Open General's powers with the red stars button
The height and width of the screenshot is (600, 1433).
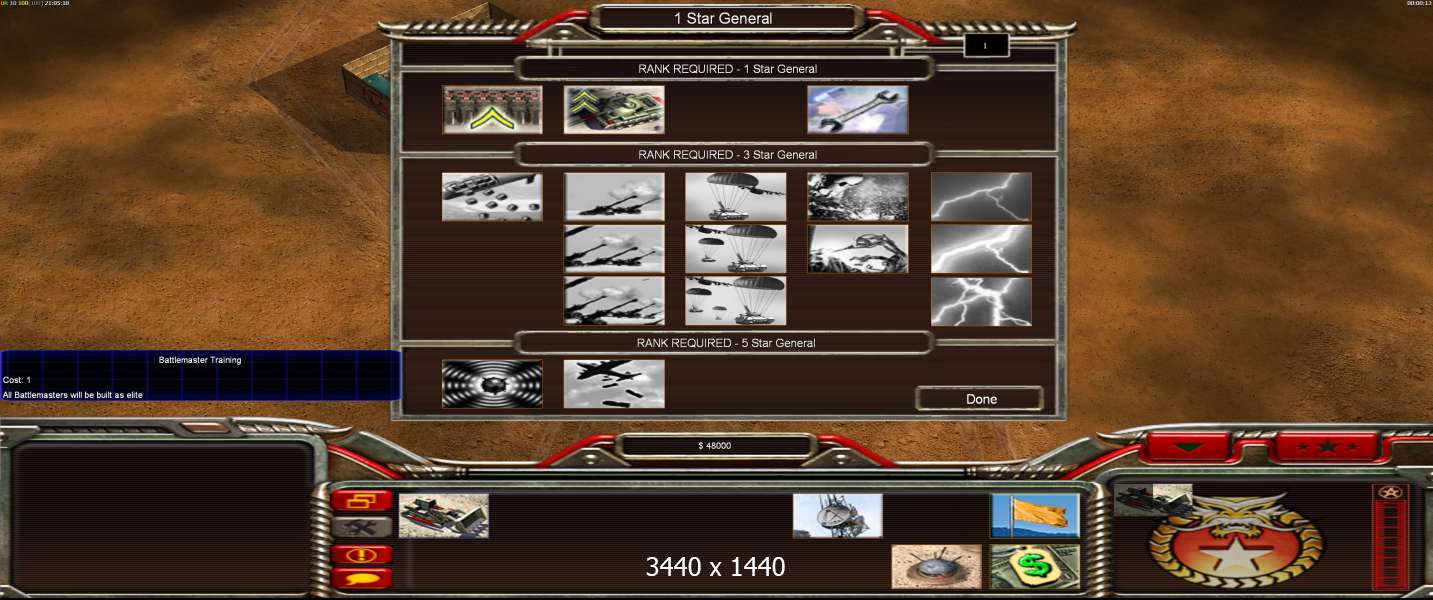1328,446
